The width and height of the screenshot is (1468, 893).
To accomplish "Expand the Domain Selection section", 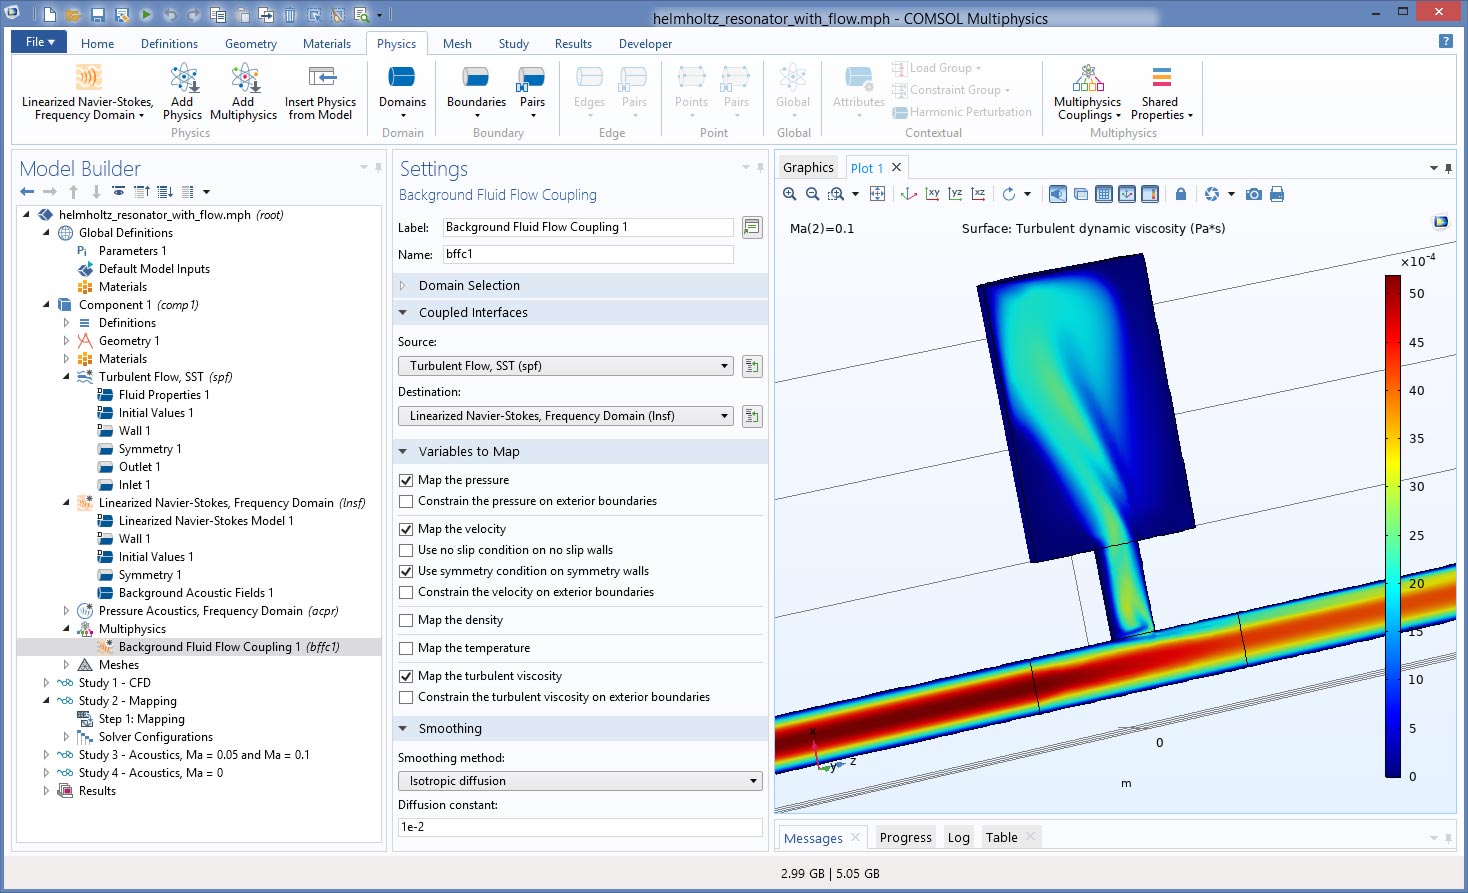I will coord(469,286).
